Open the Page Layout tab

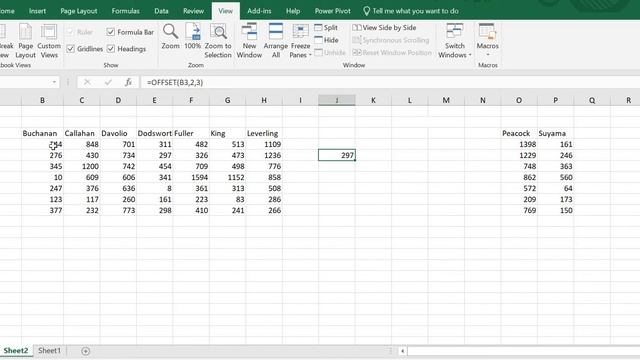(x=79, y=11)
